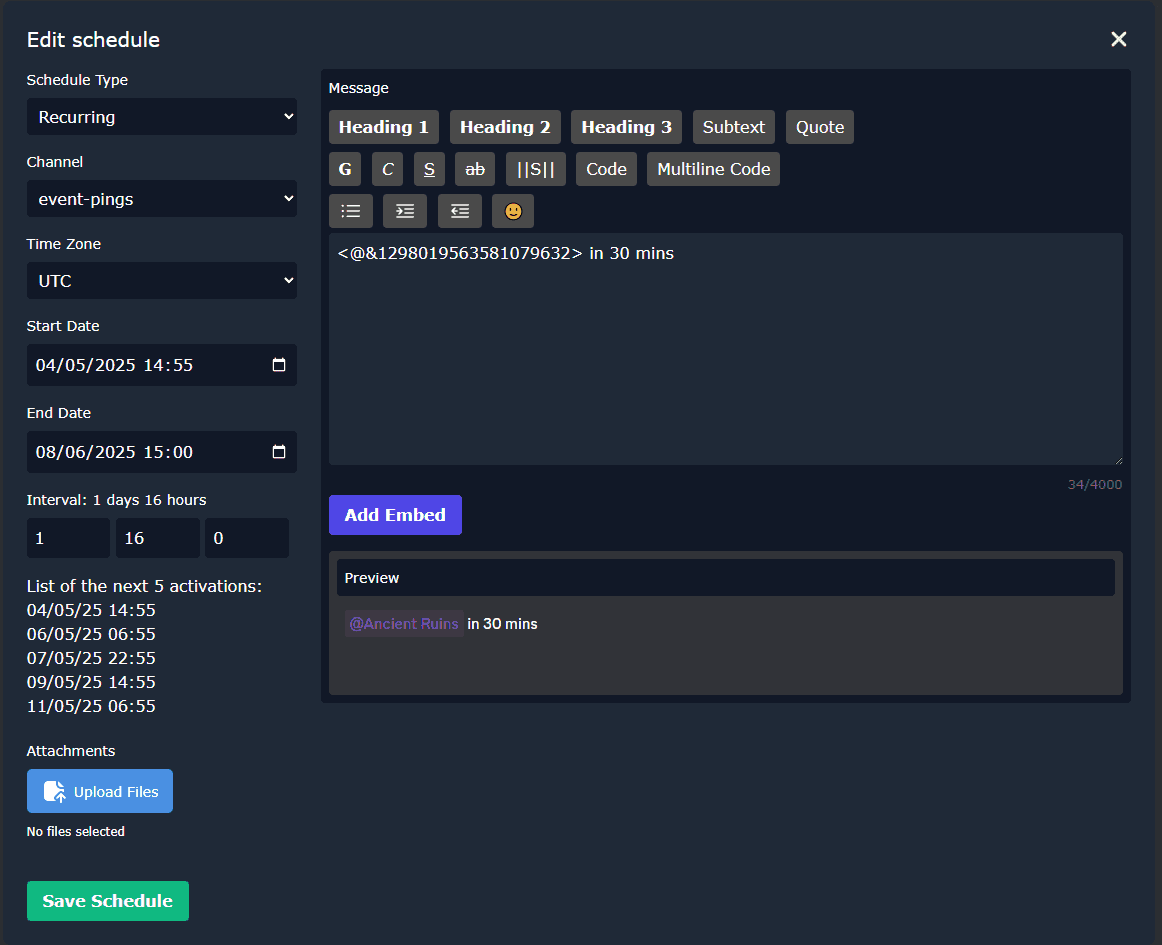This screenshot has width=1162, height=945.
Task: Click the interval minutes field
Action: (247, 538)
